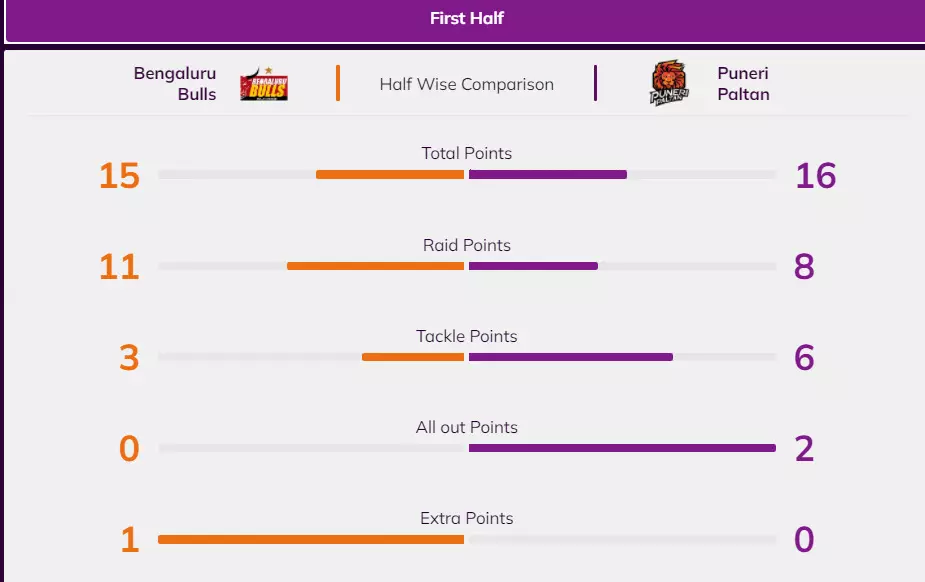This screenshot has width=925, height=582.
Task: Select the First Half tab
Action: (x=466, y=19)
